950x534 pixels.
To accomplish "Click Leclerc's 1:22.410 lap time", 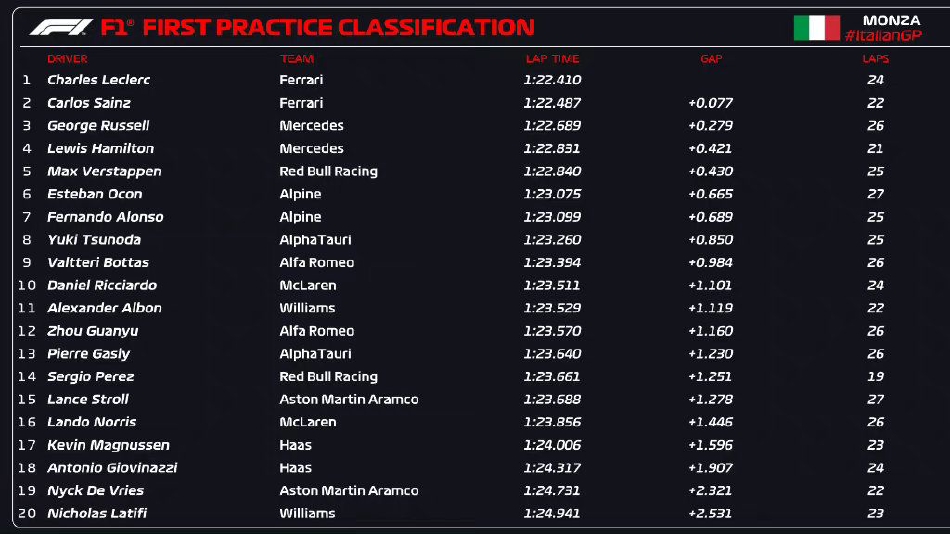I will point(552,80).
